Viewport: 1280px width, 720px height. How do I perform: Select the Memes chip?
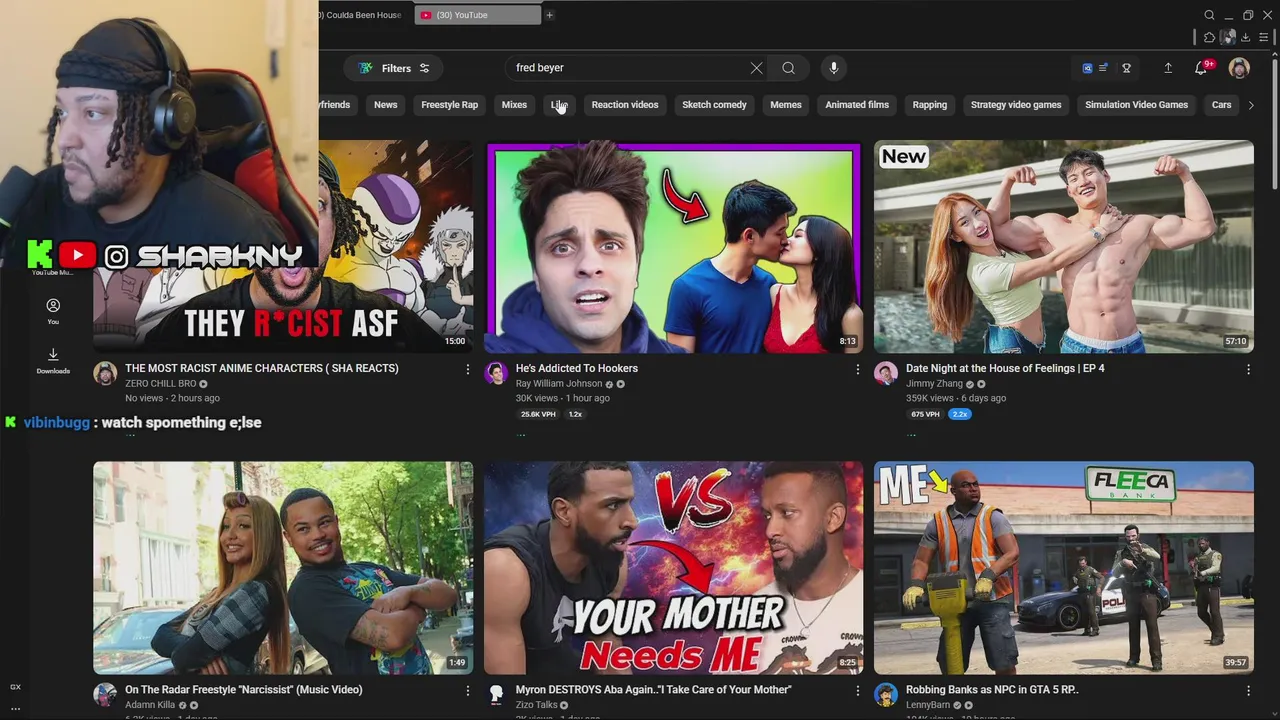point(786,105)
